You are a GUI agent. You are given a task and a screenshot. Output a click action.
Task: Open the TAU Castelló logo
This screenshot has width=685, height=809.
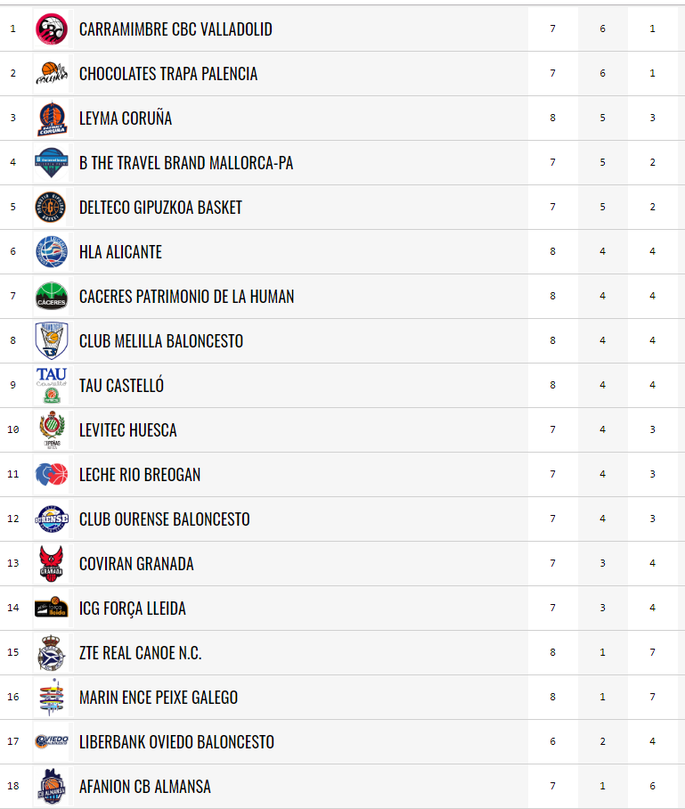pyautogui.click(x=52, y=385)
